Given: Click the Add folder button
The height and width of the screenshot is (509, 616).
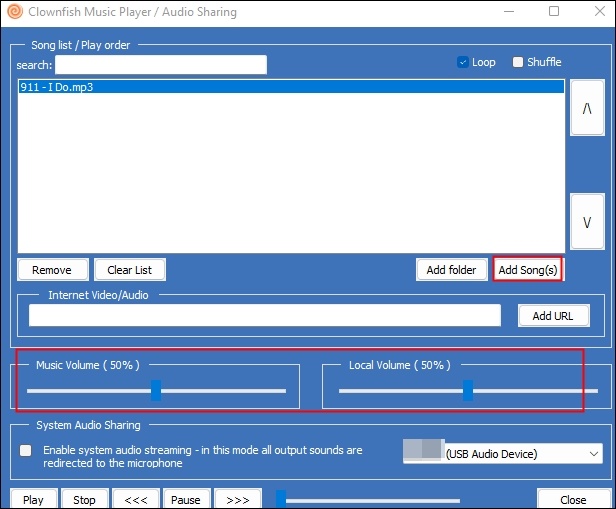Looking at the screenshot, I should click(x=451, y=269).
